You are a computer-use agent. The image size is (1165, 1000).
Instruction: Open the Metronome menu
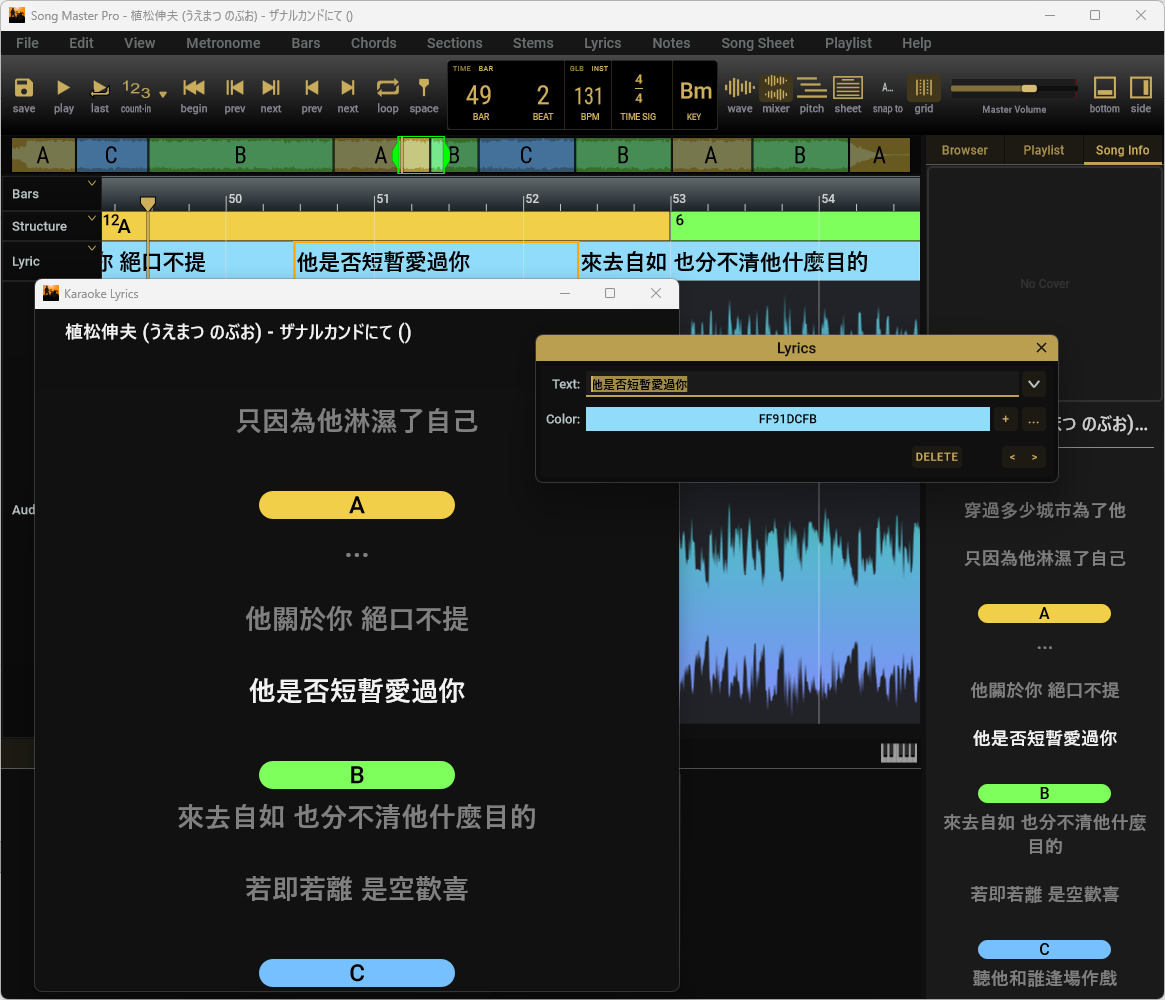tap(223, 43)
